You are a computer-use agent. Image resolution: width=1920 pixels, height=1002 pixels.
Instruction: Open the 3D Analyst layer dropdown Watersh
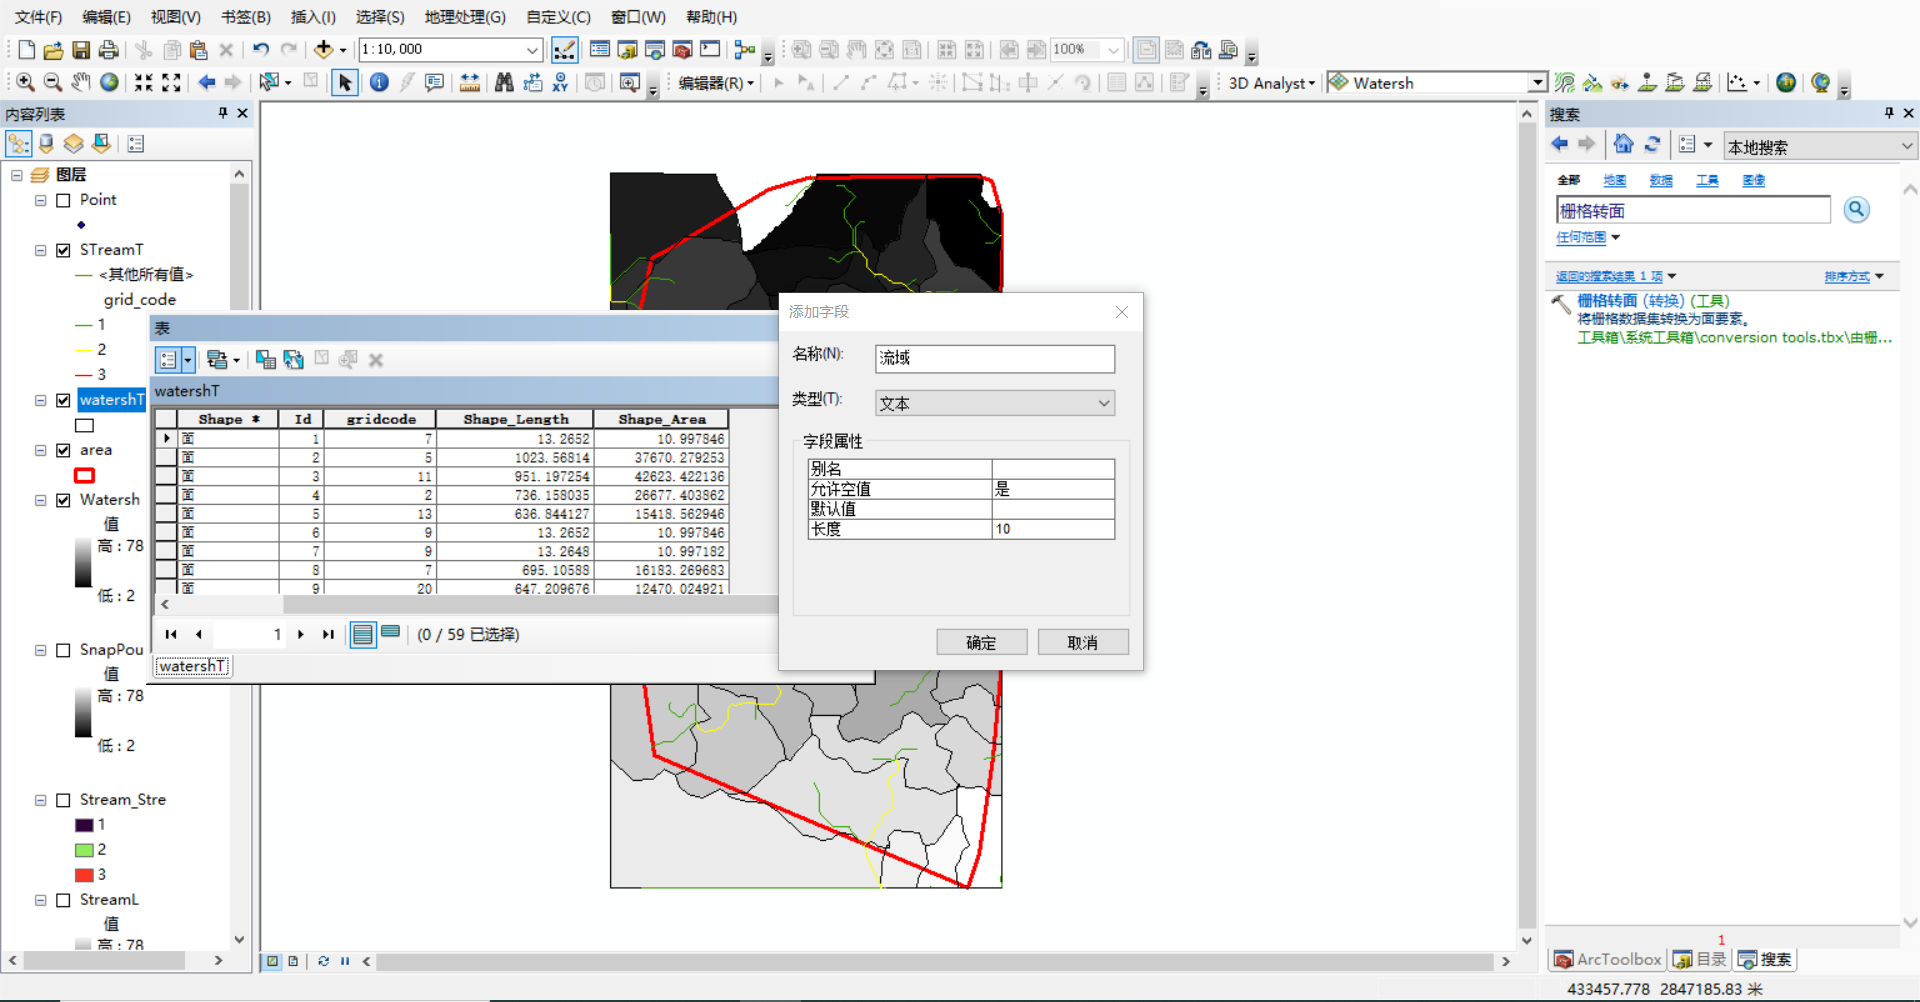click(x=1537, y=83)
